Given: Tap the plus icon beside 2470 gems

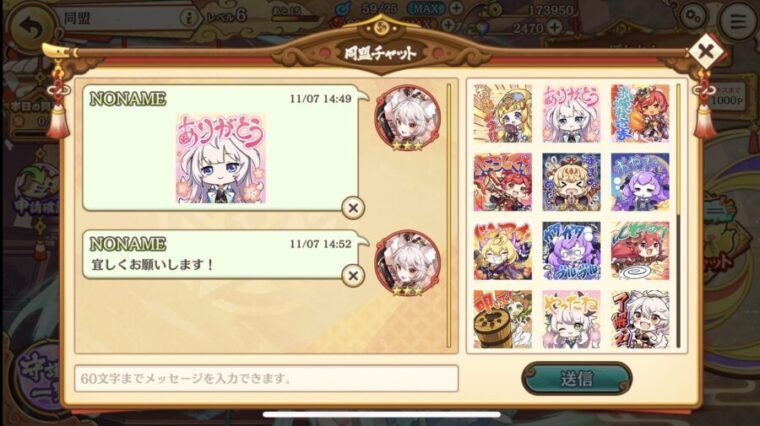Looking at the screenshot, I should 554,27.
